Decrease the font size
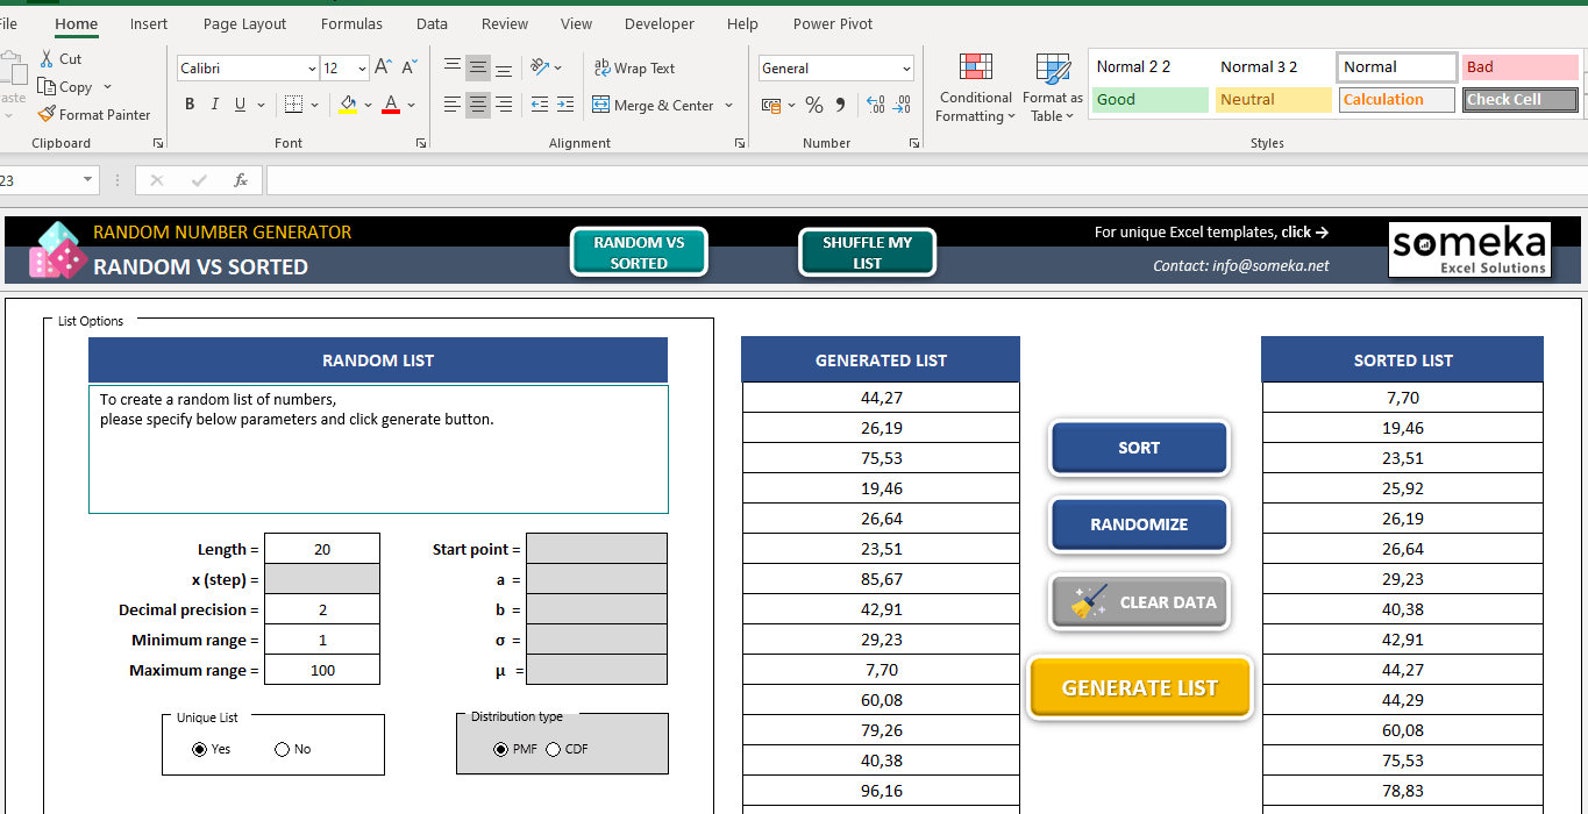Screen dimensions: 1588x814 coord(409,68)
